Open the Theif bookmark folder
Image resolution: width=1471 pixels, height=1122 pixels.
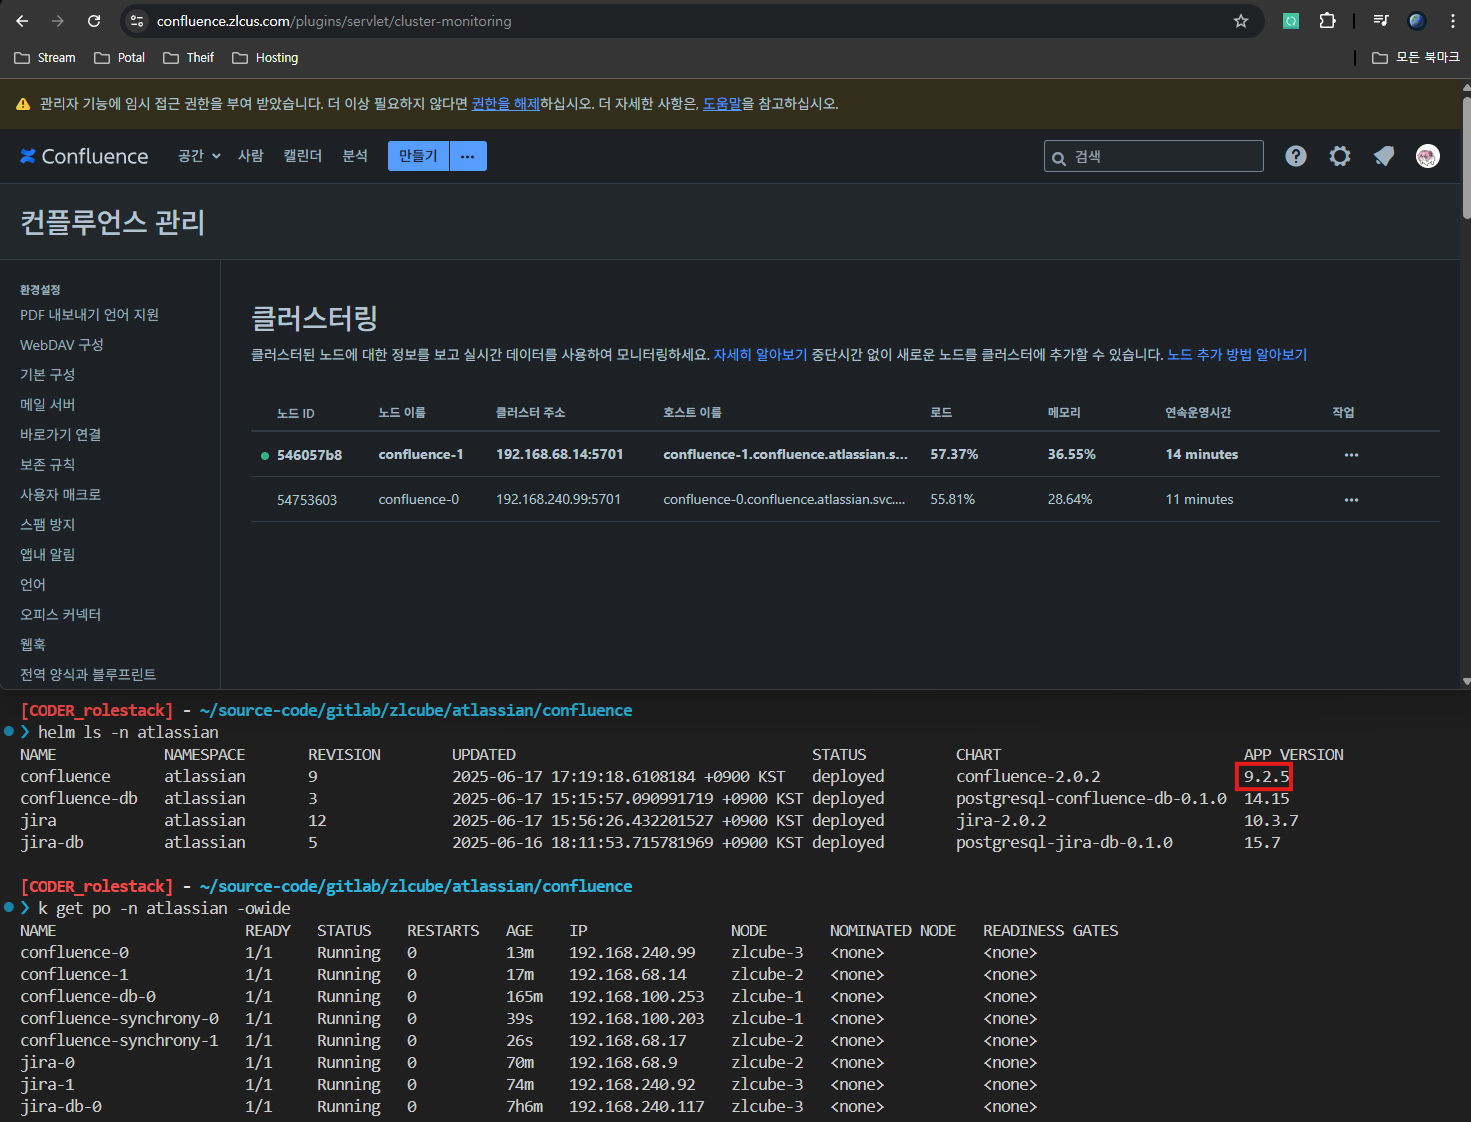pos(189,58)
